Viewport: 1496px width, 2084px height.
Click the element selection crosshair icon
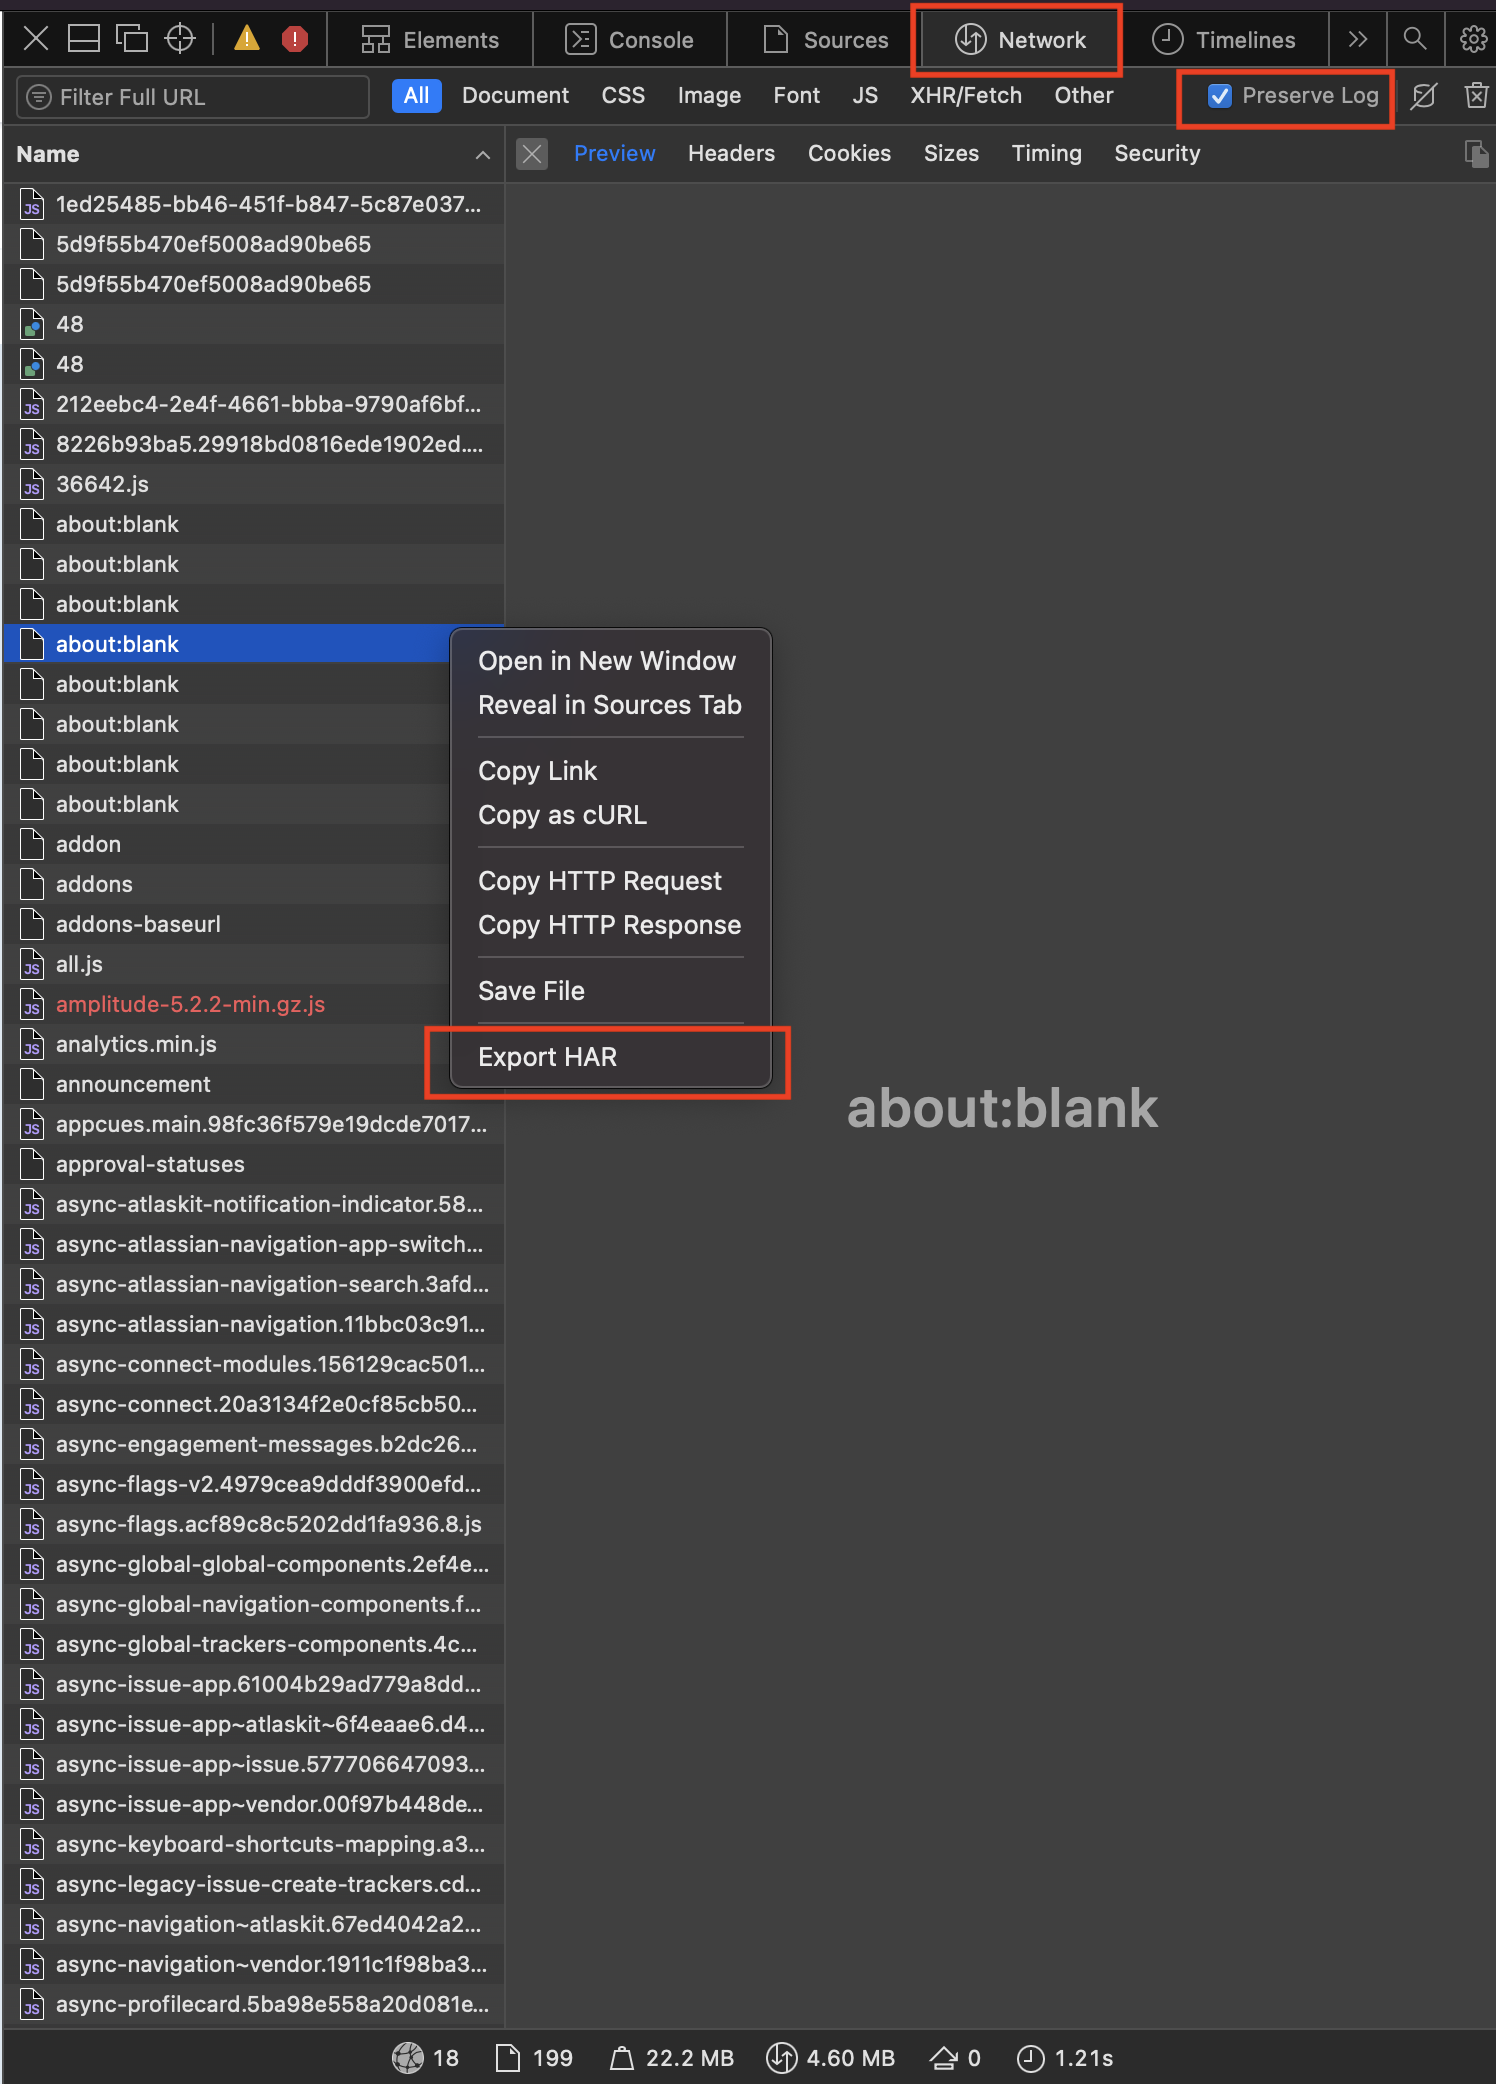click(180, 39)
